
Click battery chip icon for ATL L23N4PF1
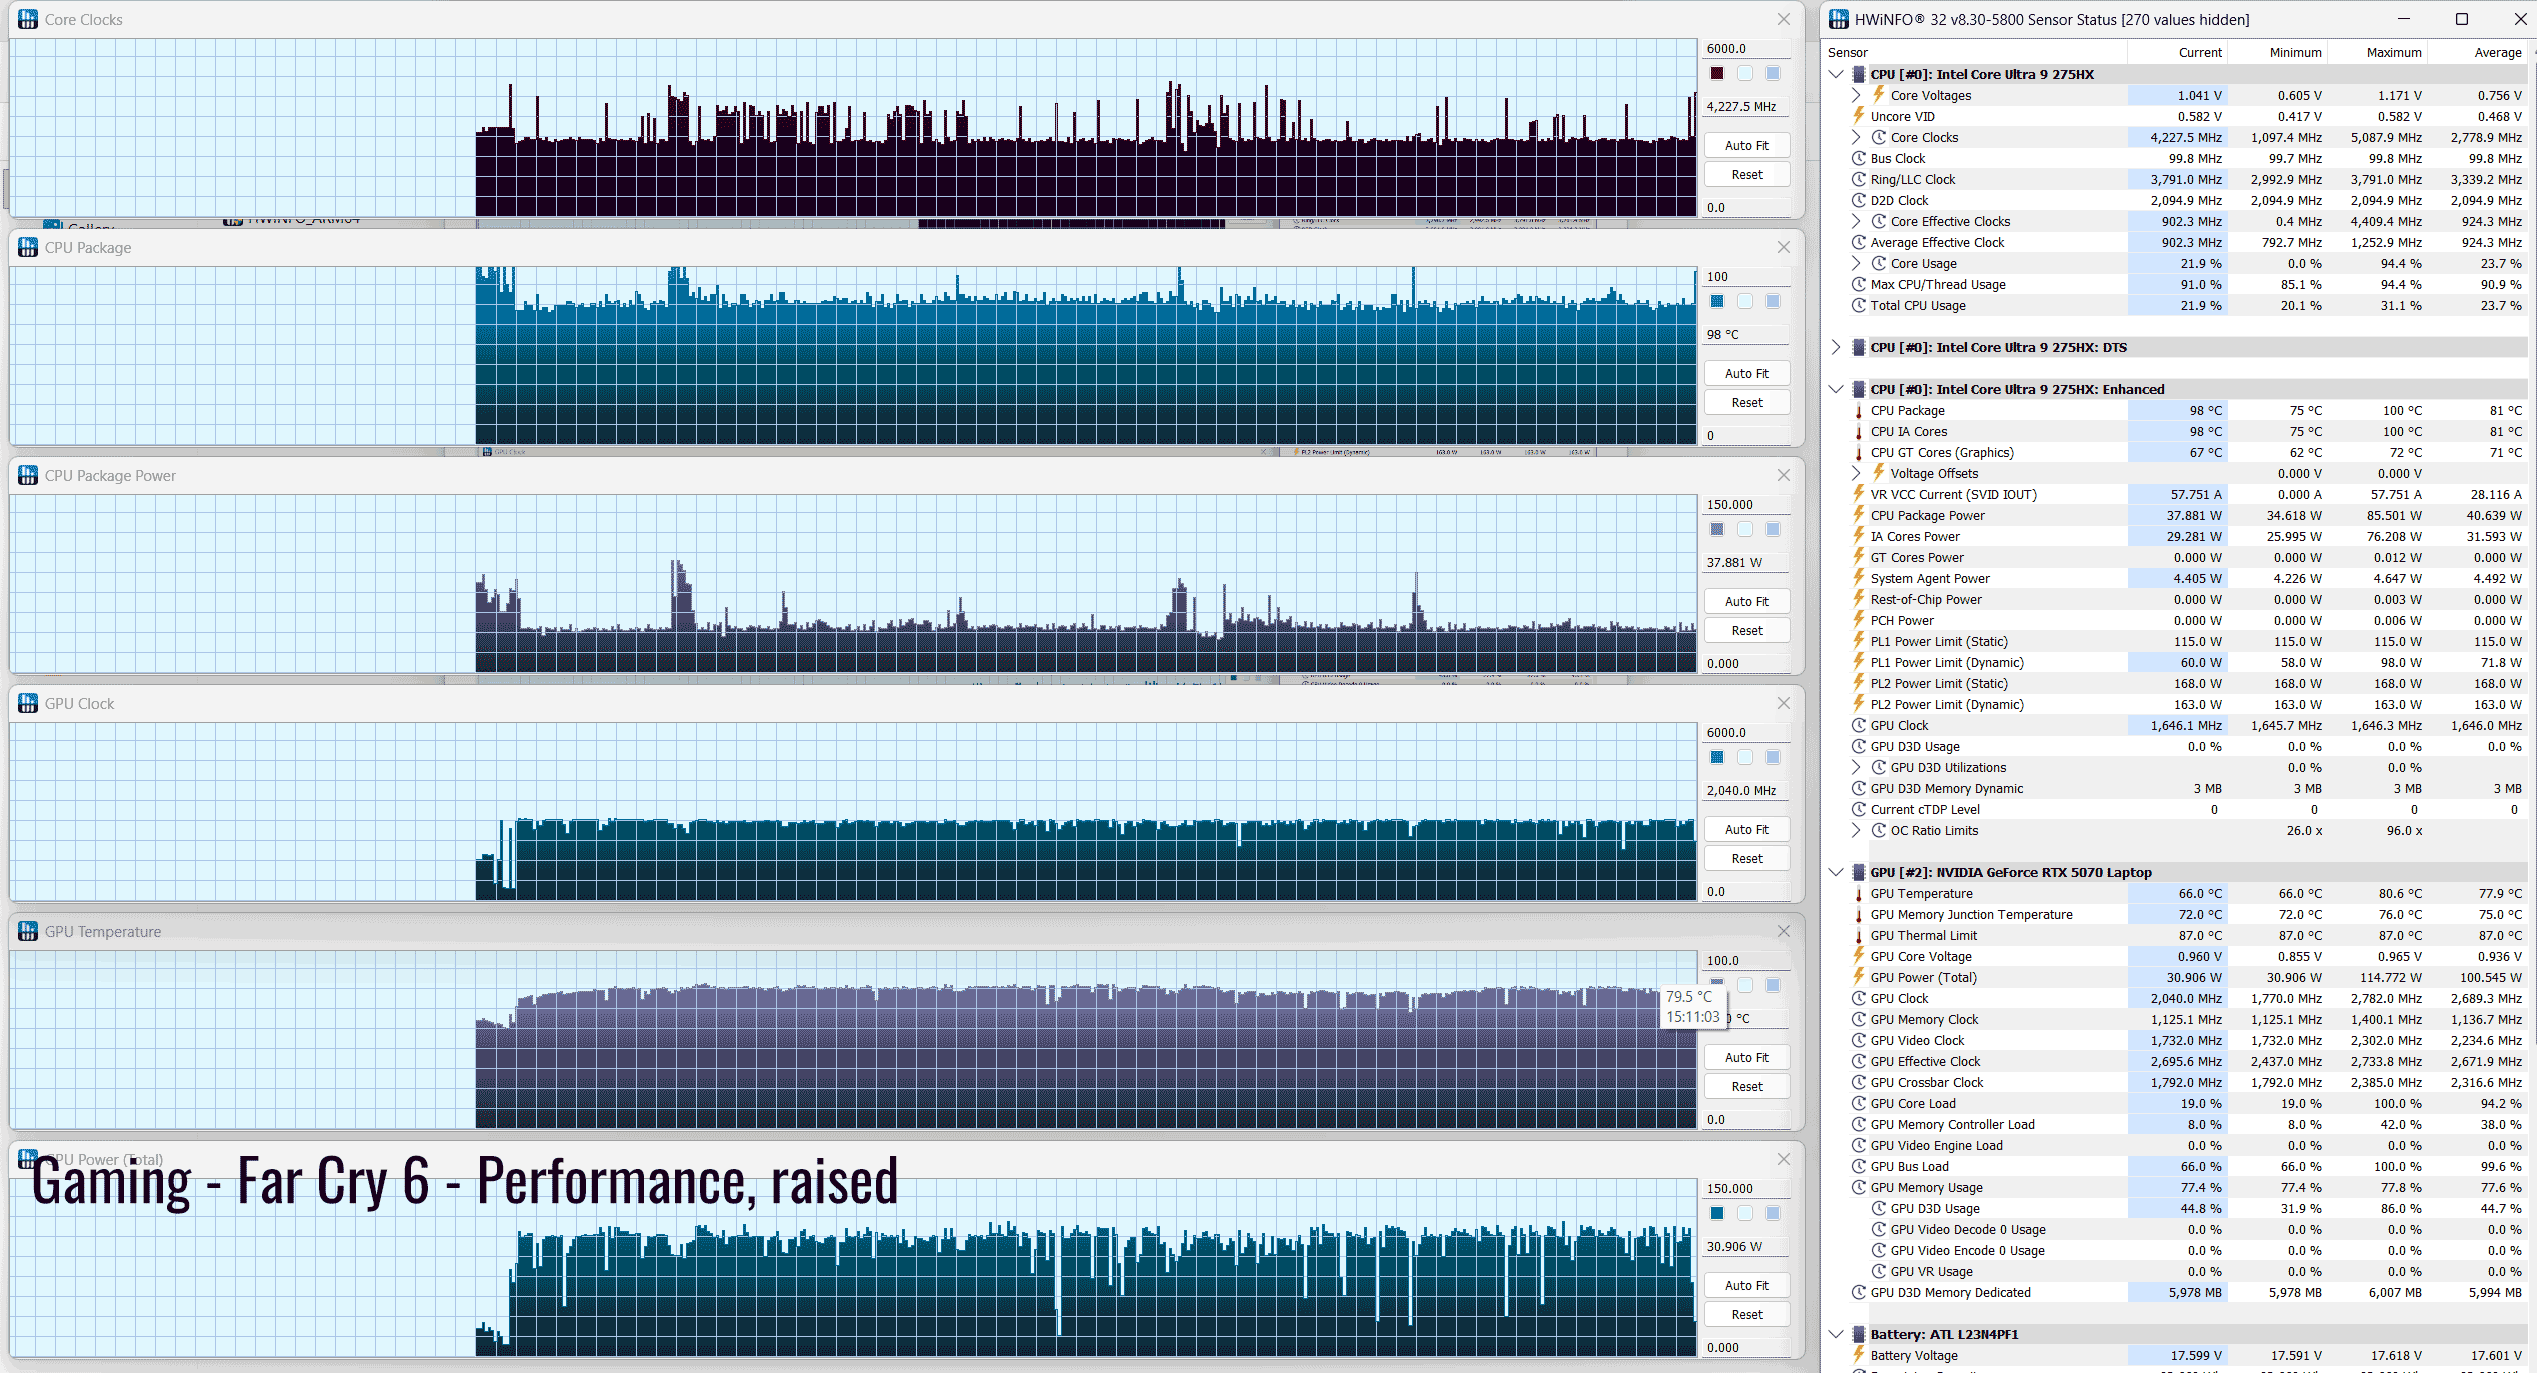(1859, 1335)
